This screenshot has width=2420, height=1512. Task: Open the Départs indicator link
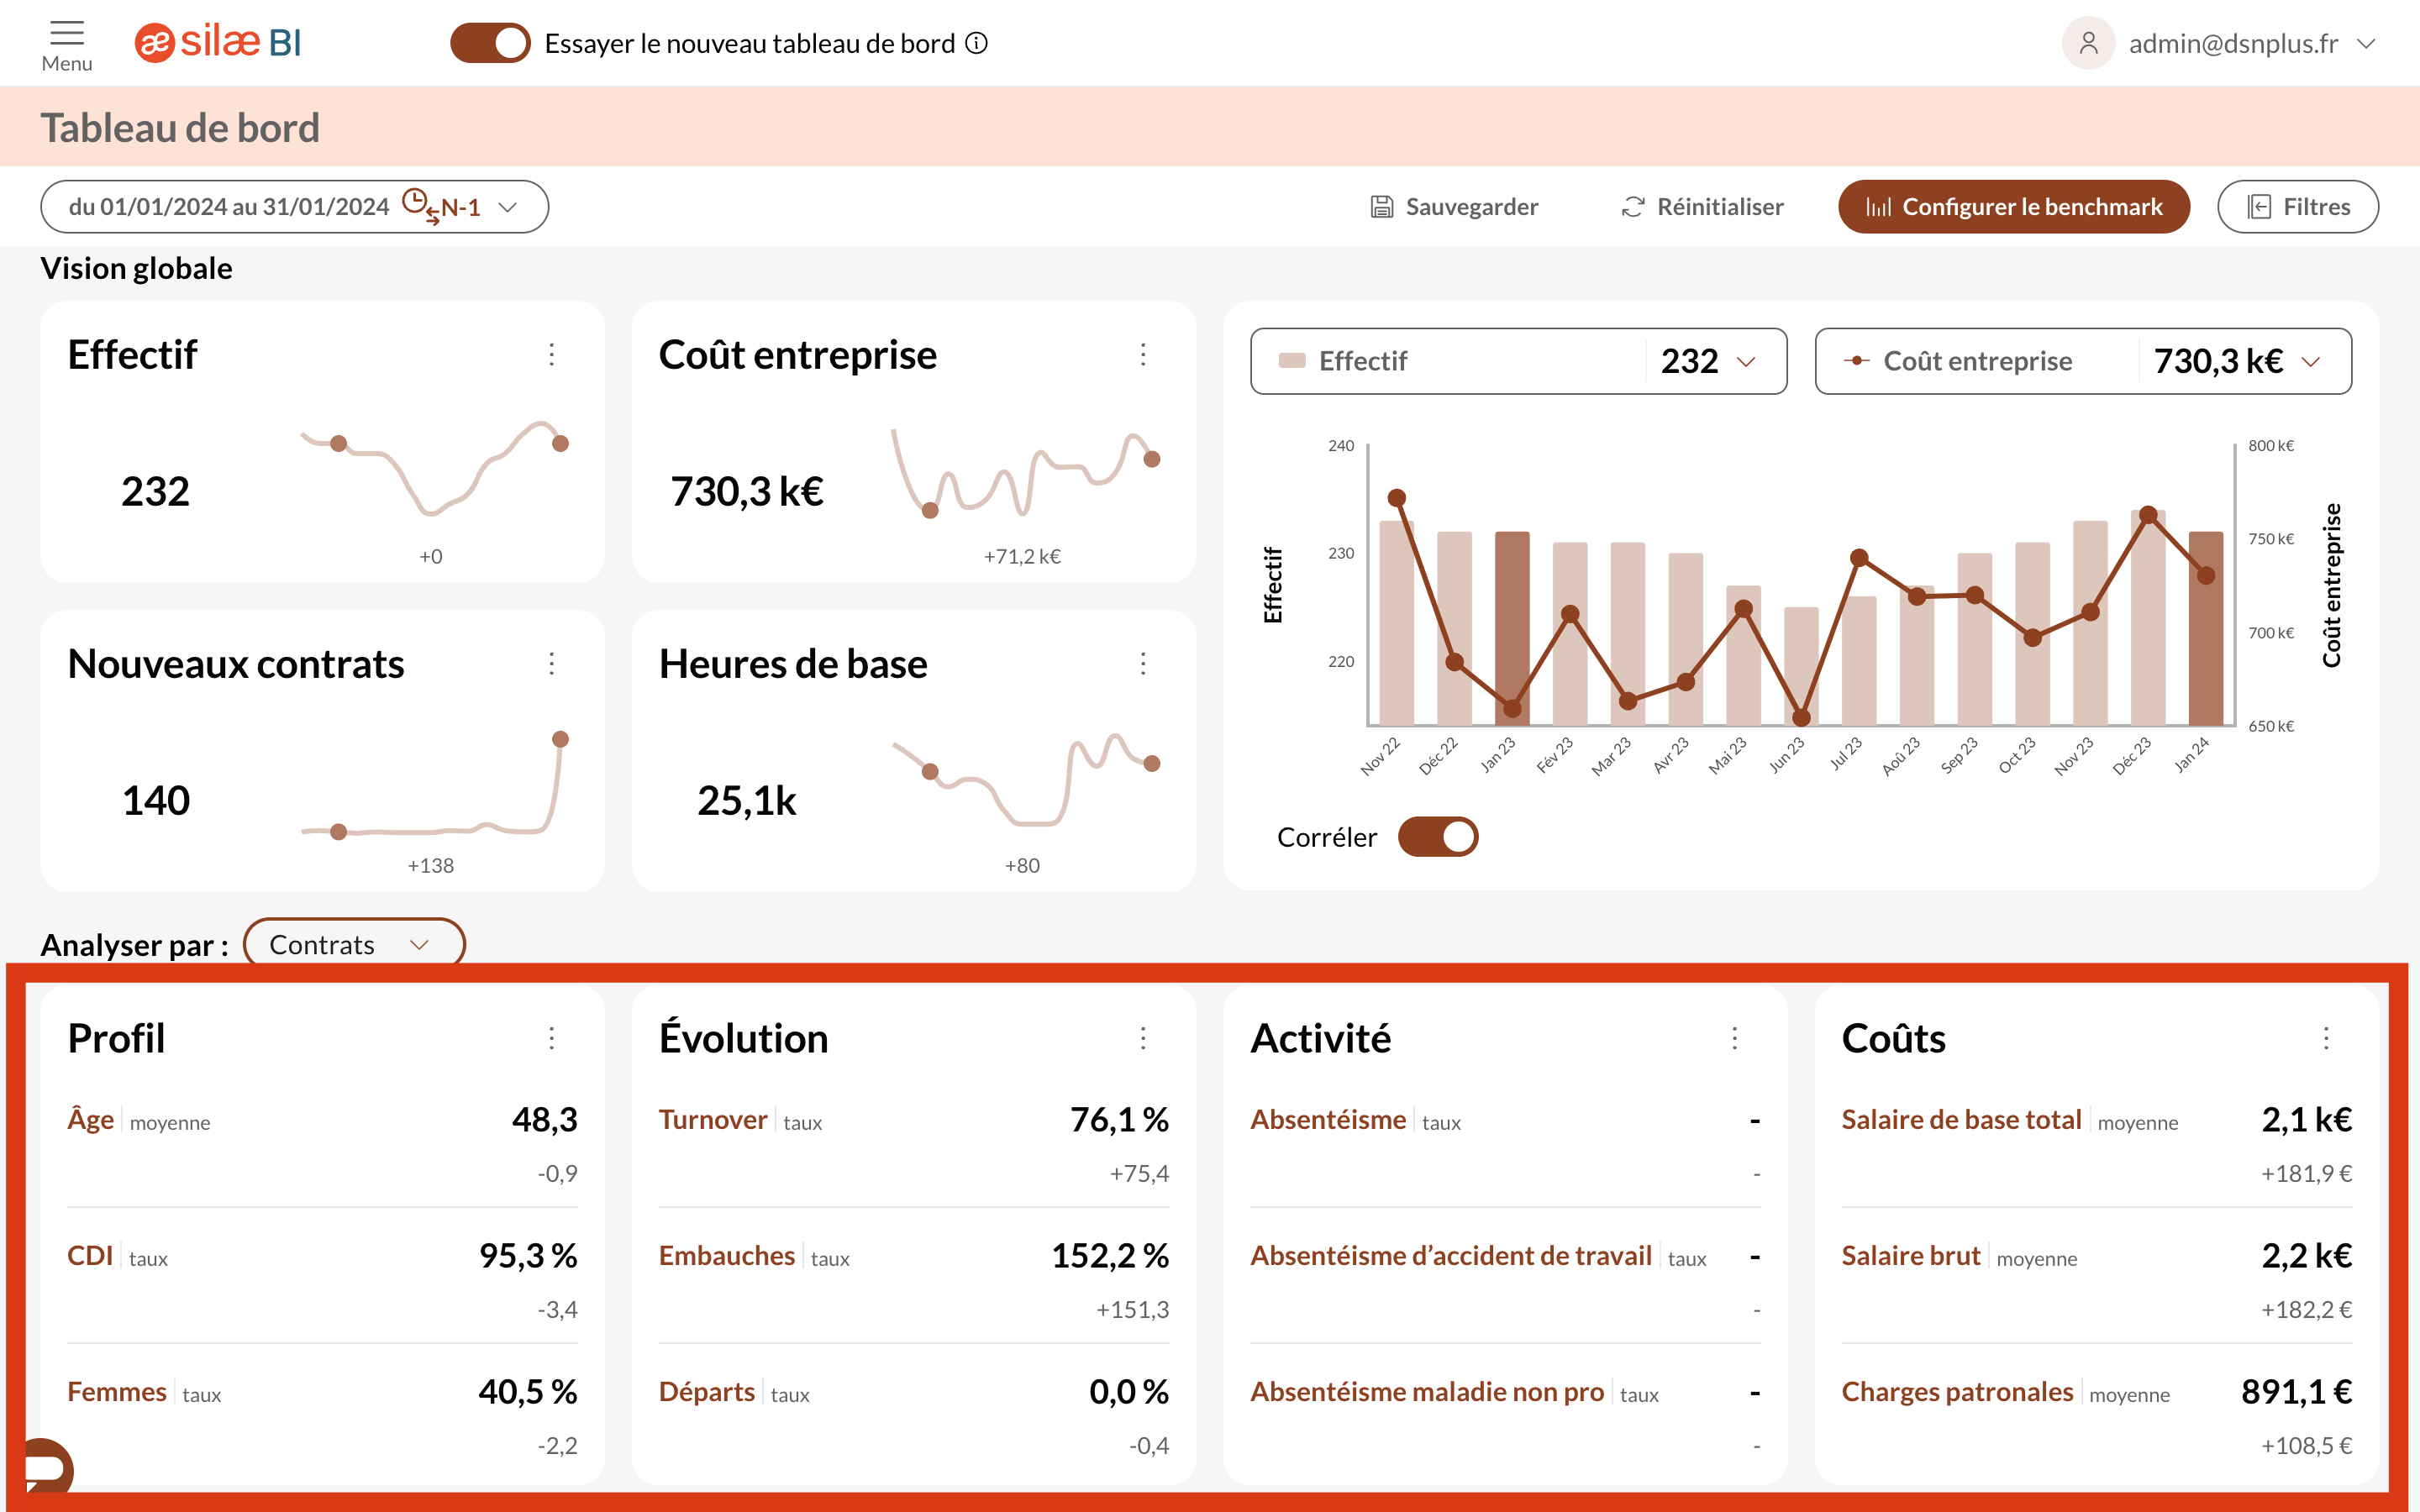click(x=707, y=1391)
